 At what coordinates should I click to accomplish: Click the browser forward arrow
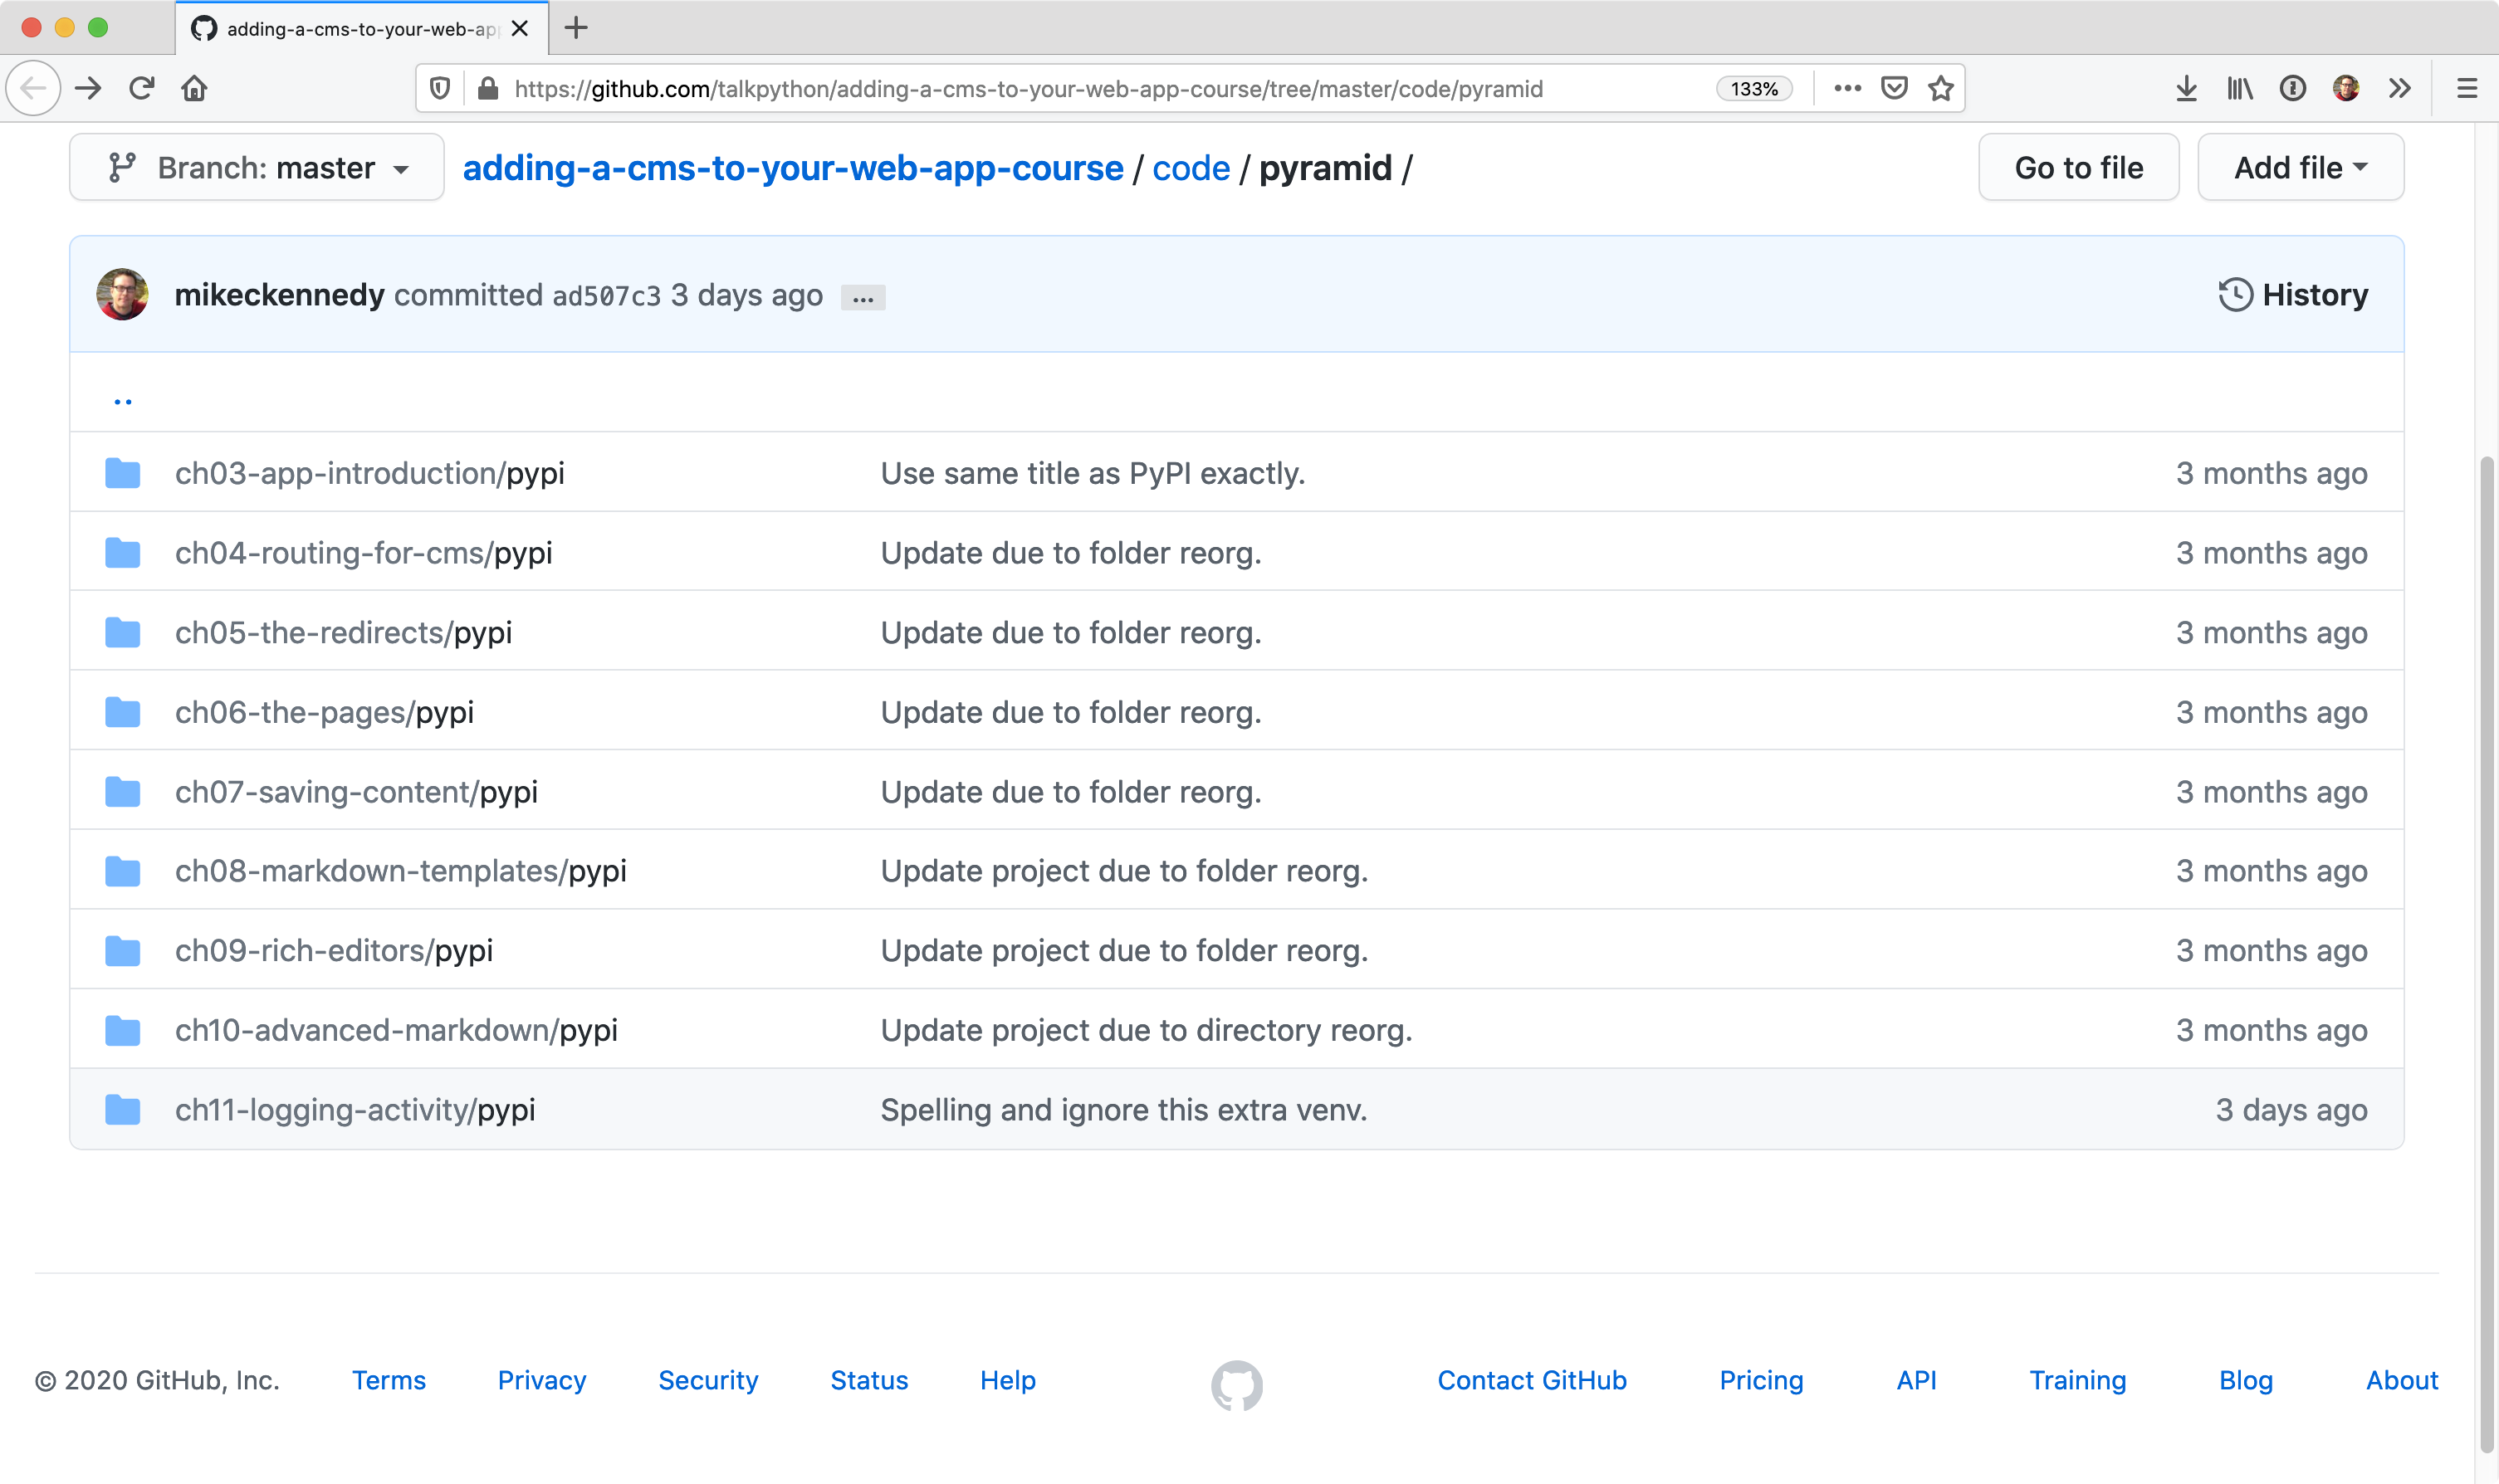click(x=88, y=88)
